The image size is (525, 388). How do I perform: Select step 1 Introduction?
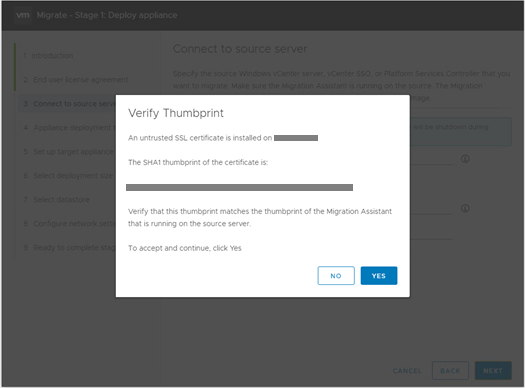[48, 56]
